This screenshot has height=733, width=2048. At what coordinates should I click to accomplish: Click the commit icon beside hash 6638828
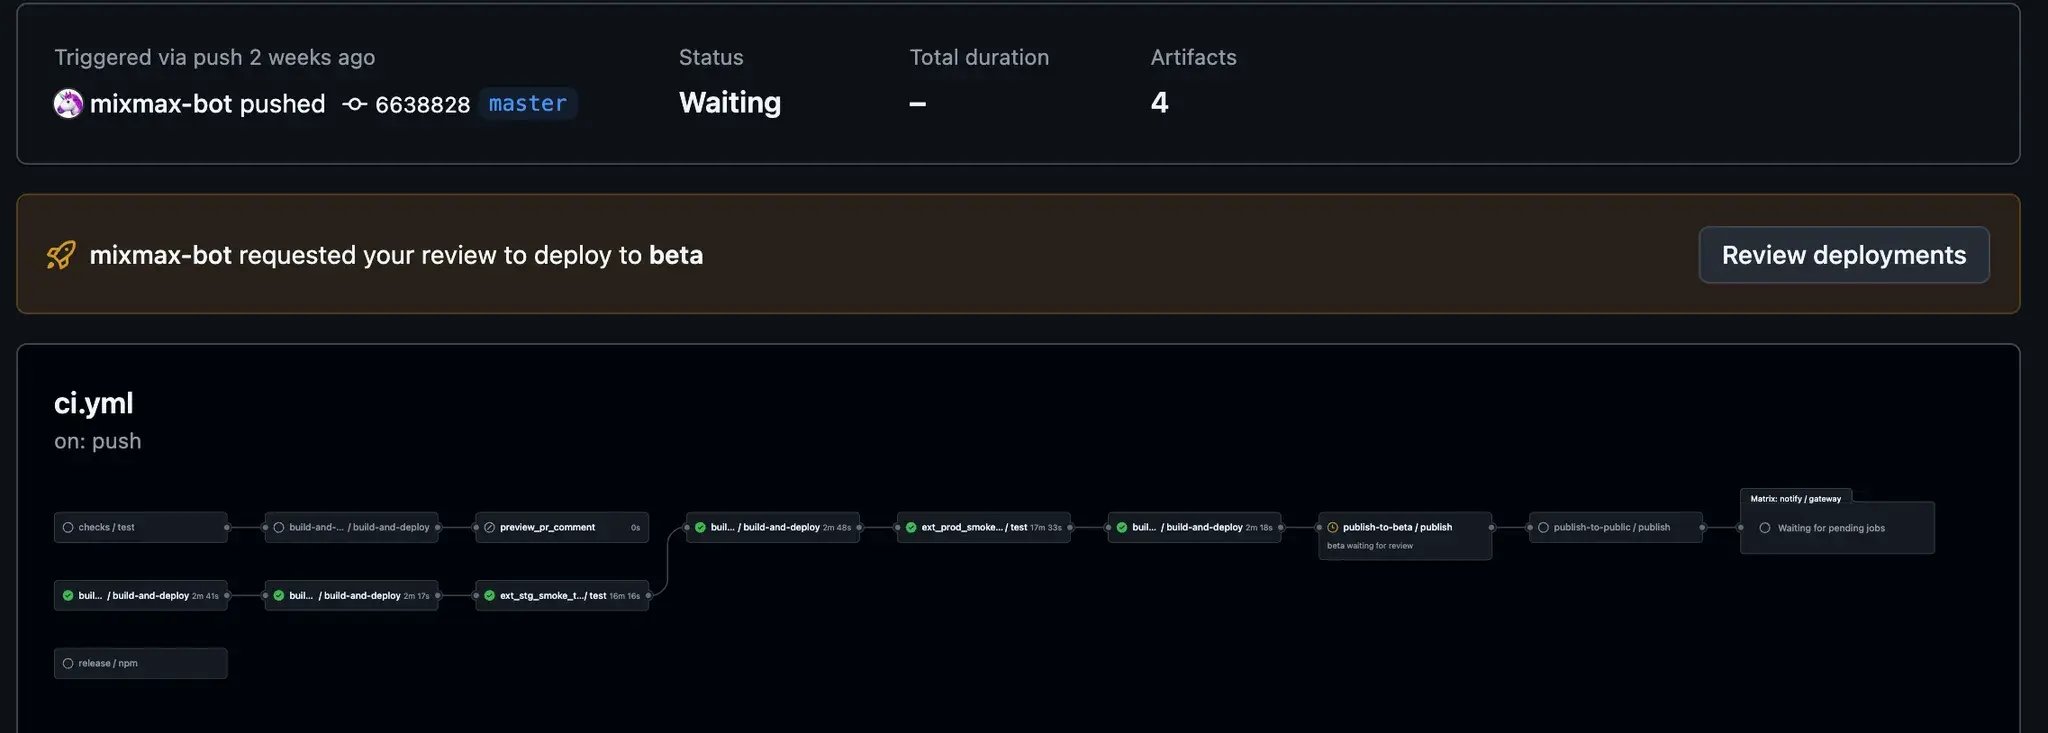tap(354, 104)
